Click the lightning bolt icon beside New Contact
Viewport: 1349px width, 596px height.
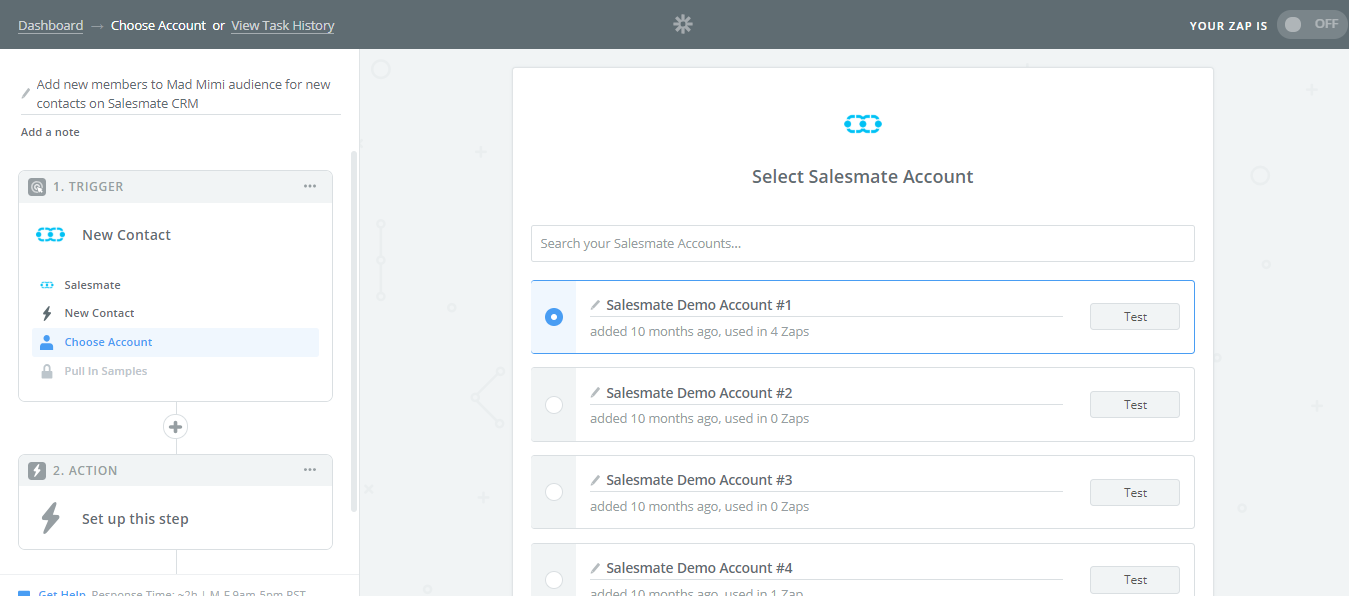point(46,314)
